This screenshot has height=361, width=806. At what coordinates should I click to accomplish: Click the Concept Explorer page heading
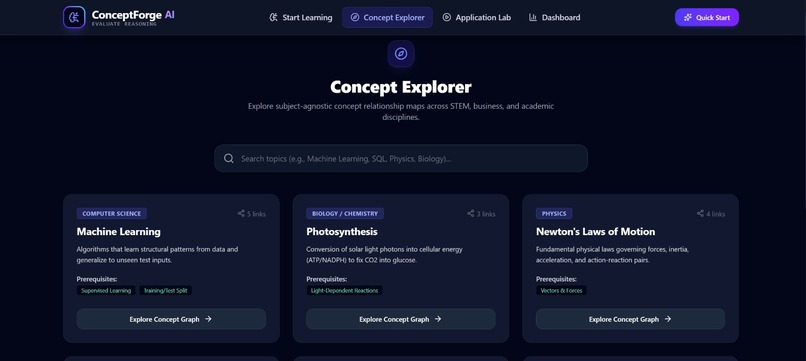[401, 87]
